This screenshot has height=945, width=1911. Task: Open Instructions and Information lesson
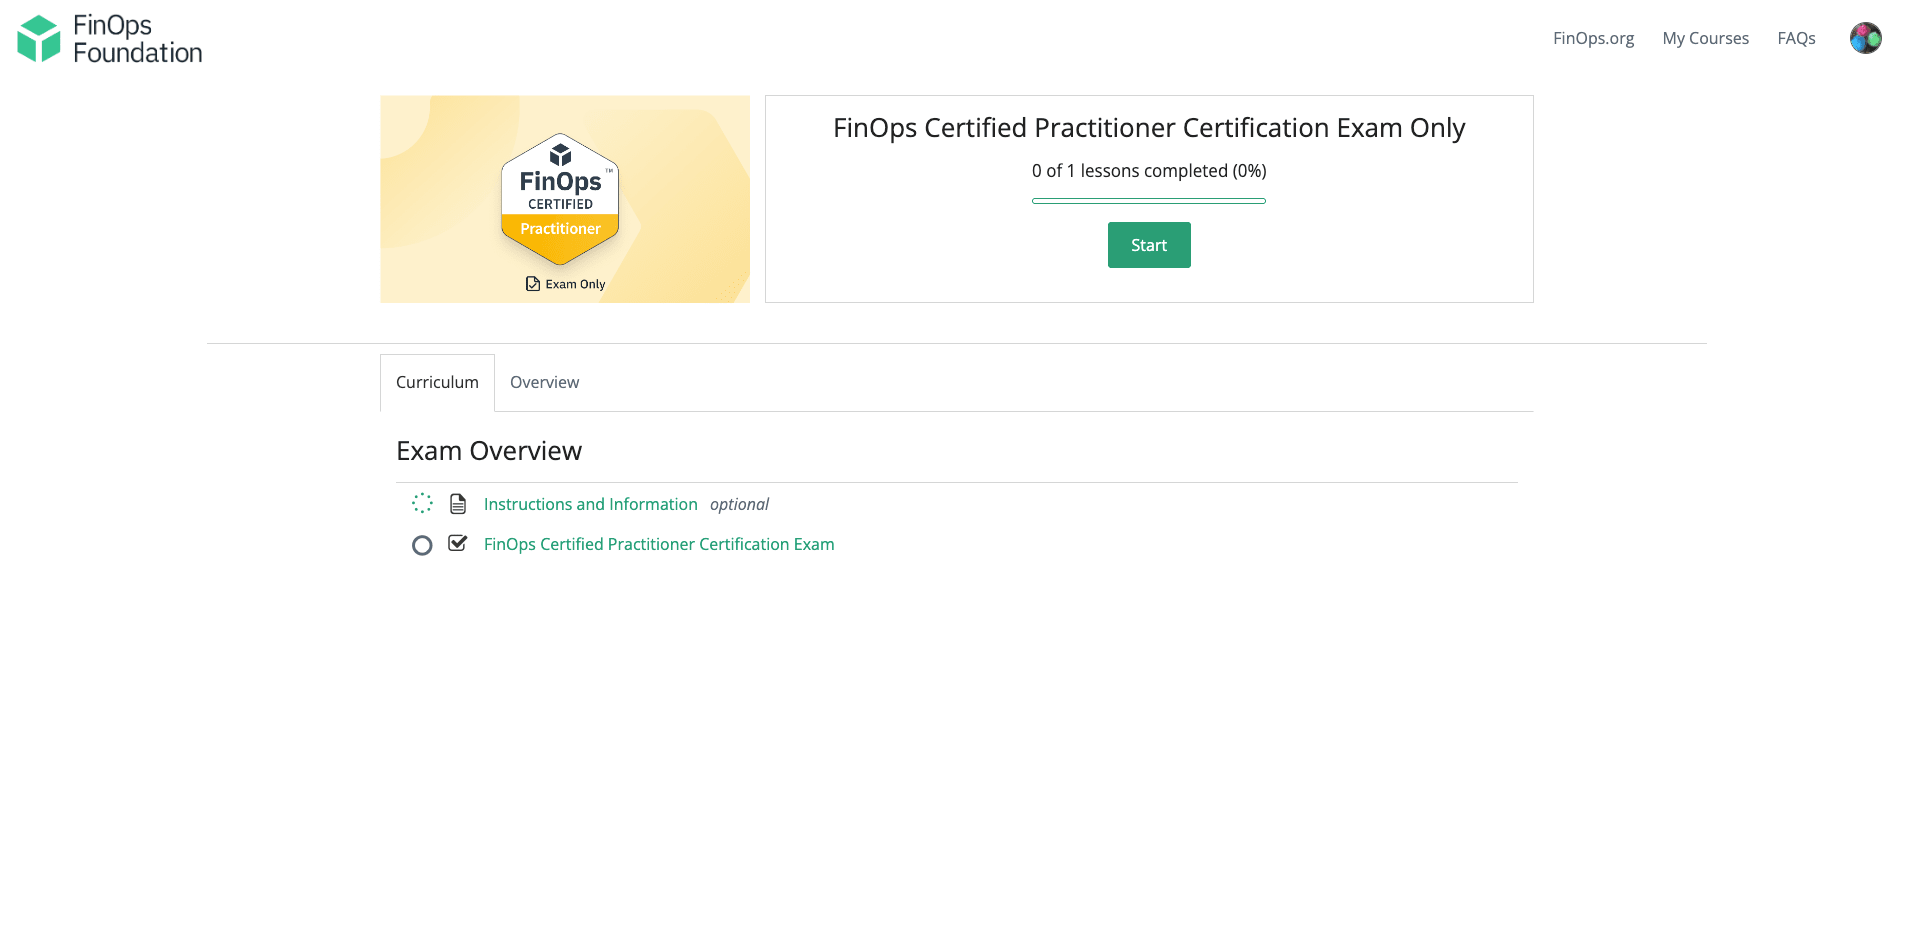591,504
